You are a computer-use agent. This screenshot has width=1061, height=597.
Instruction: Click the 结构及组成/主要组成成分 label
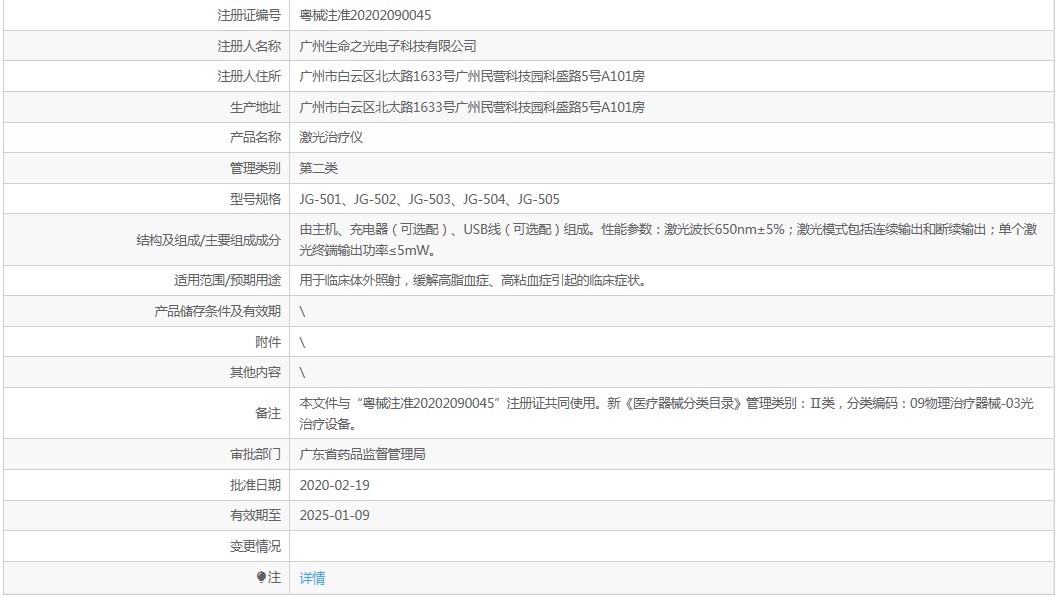click(x=208, y=240)
